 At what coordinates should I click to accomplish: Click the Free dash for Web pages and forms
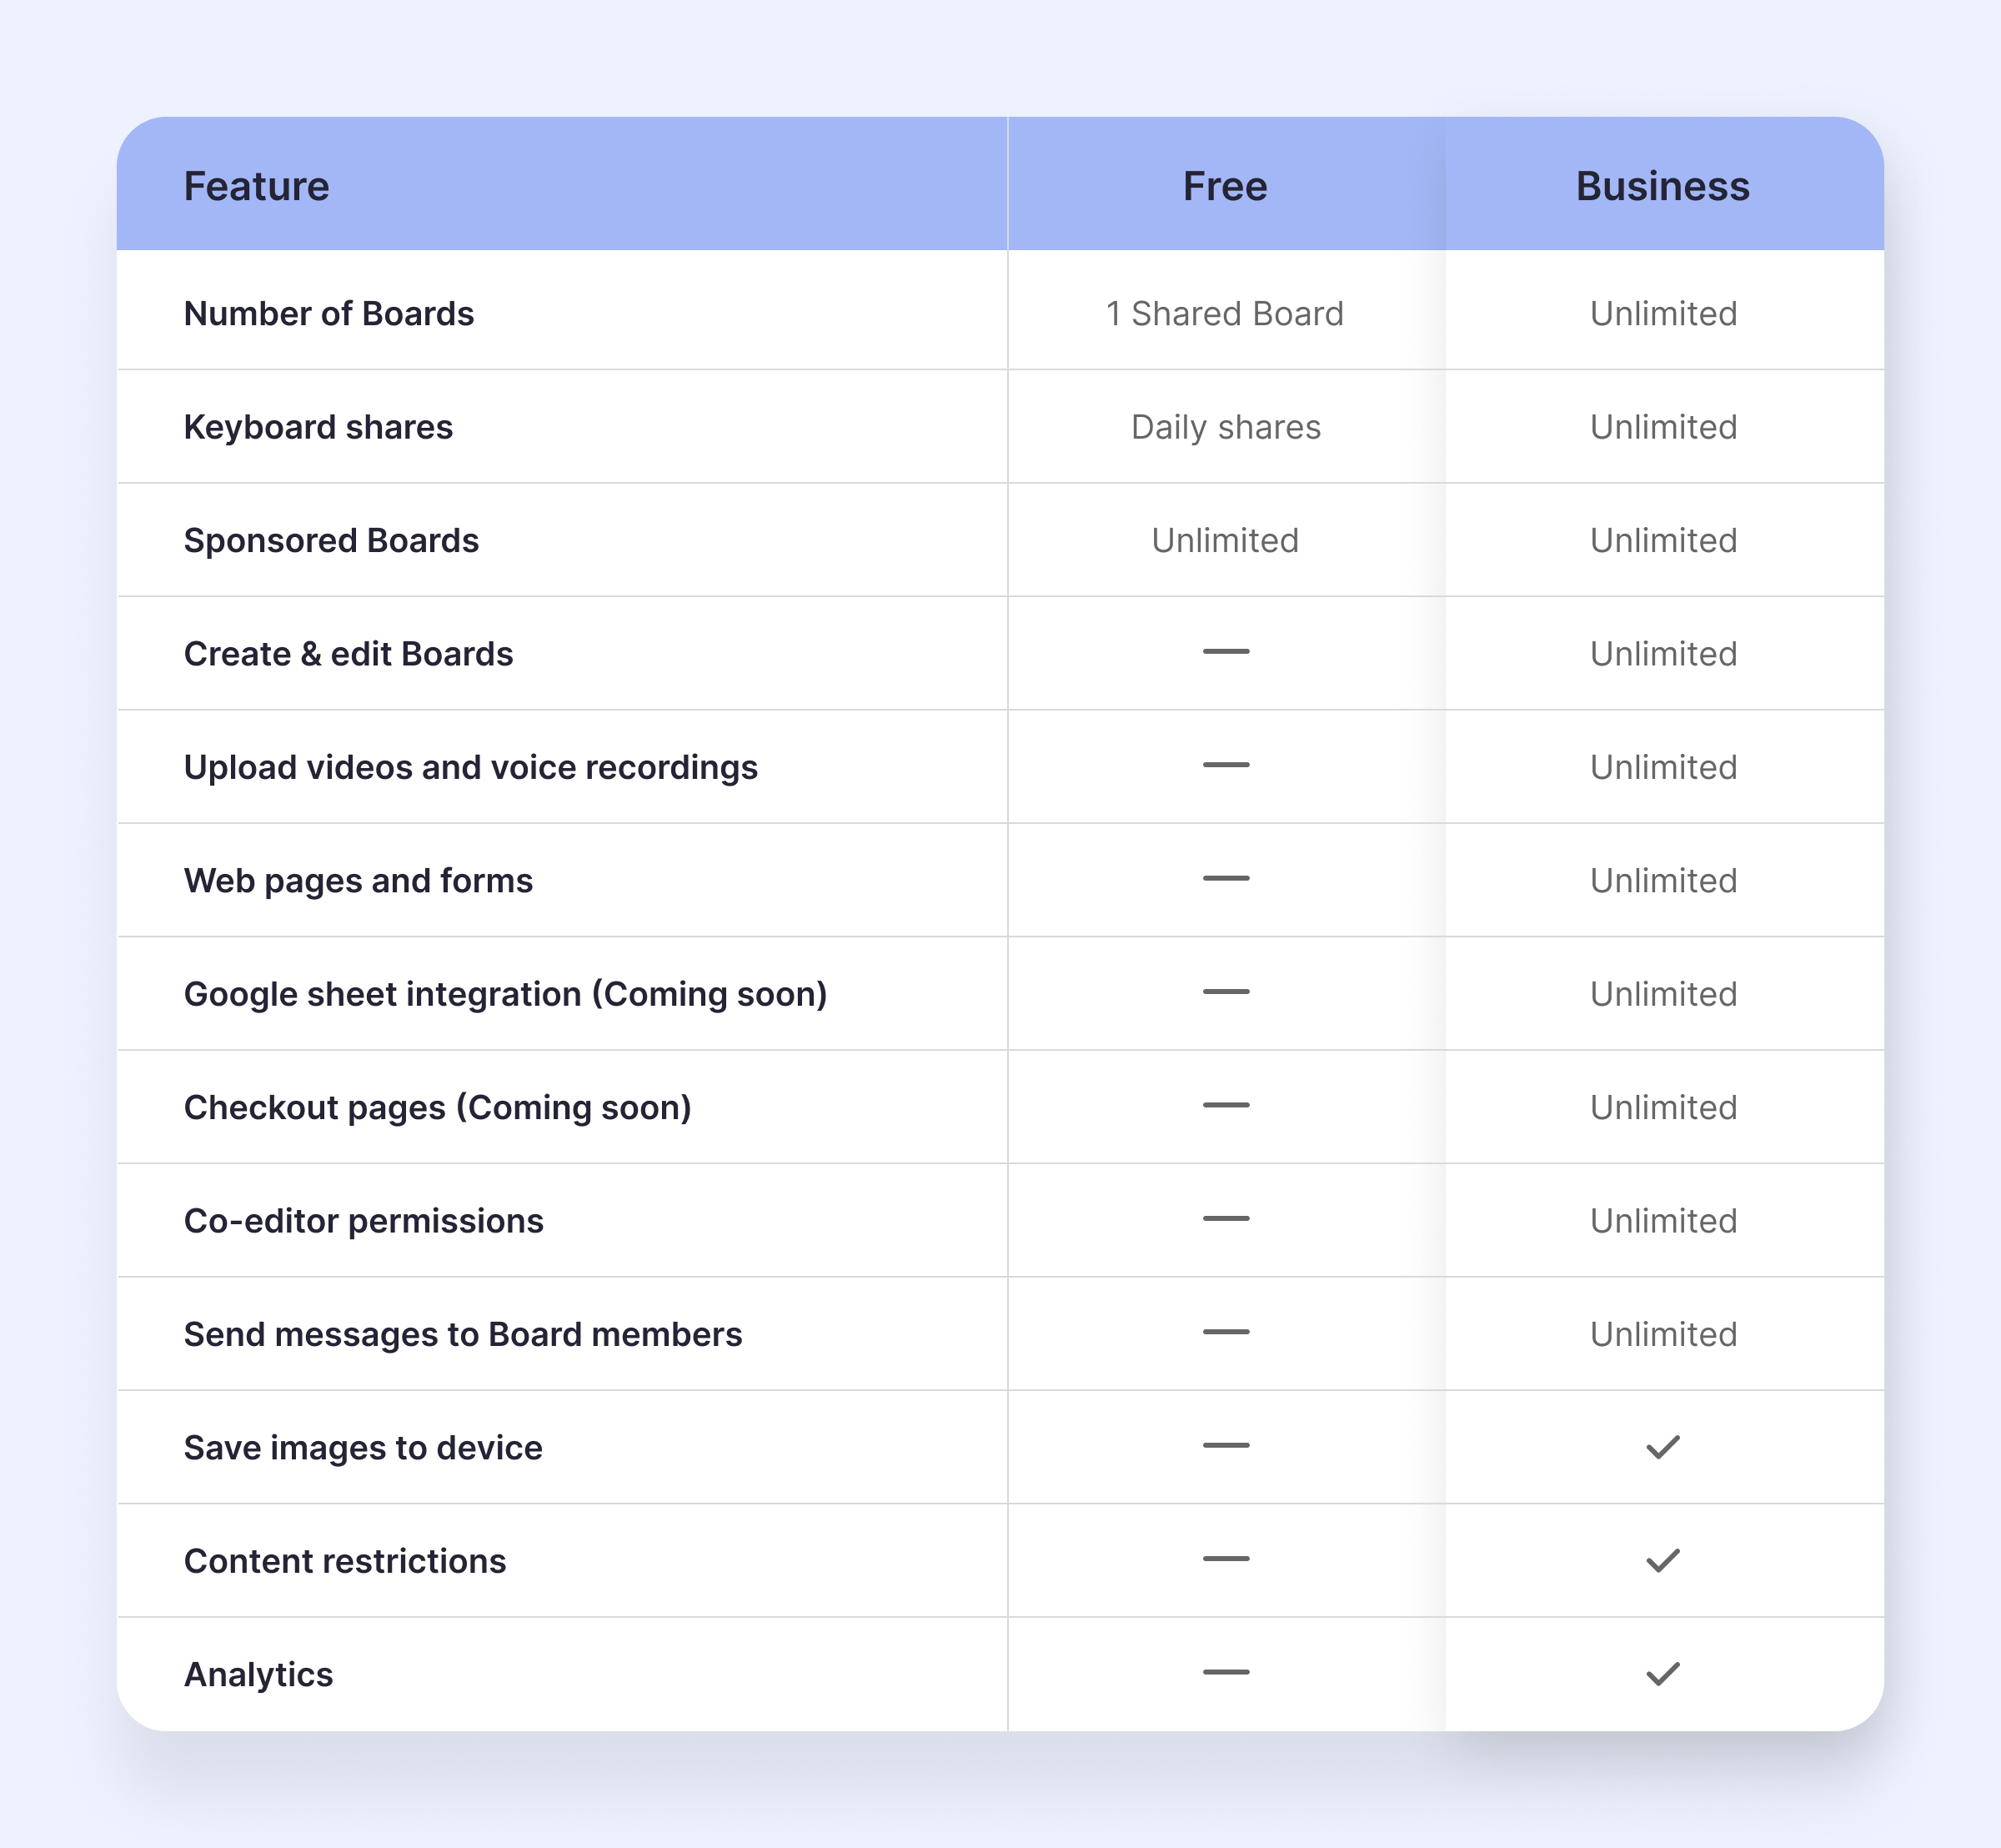click(x=1226, y=879)
